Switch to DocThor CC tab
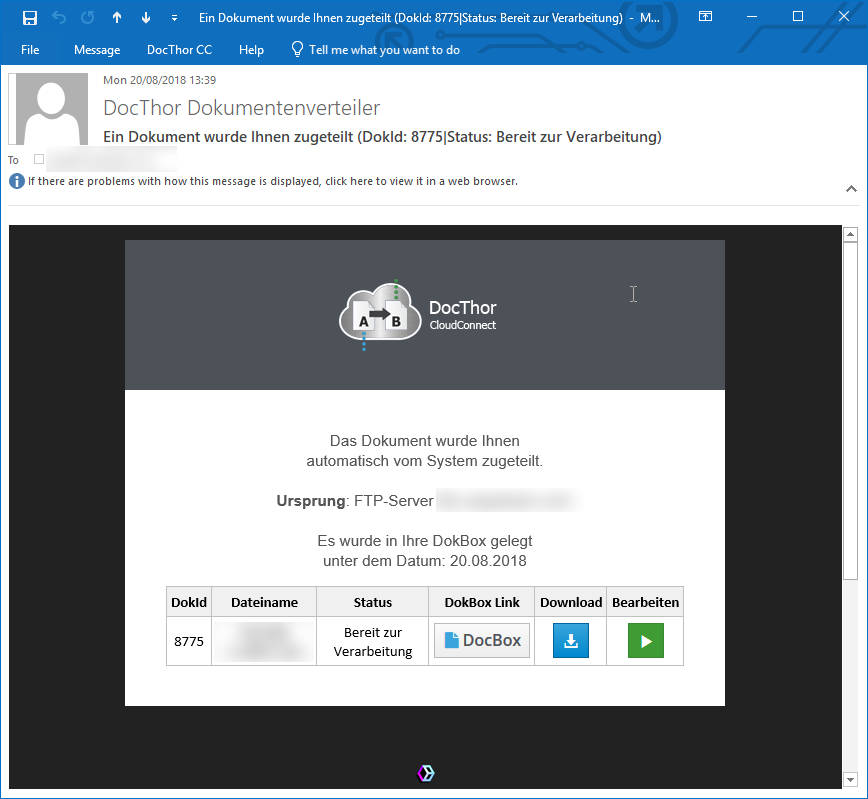This screenshot has width=868, height=799. [179, 50]
